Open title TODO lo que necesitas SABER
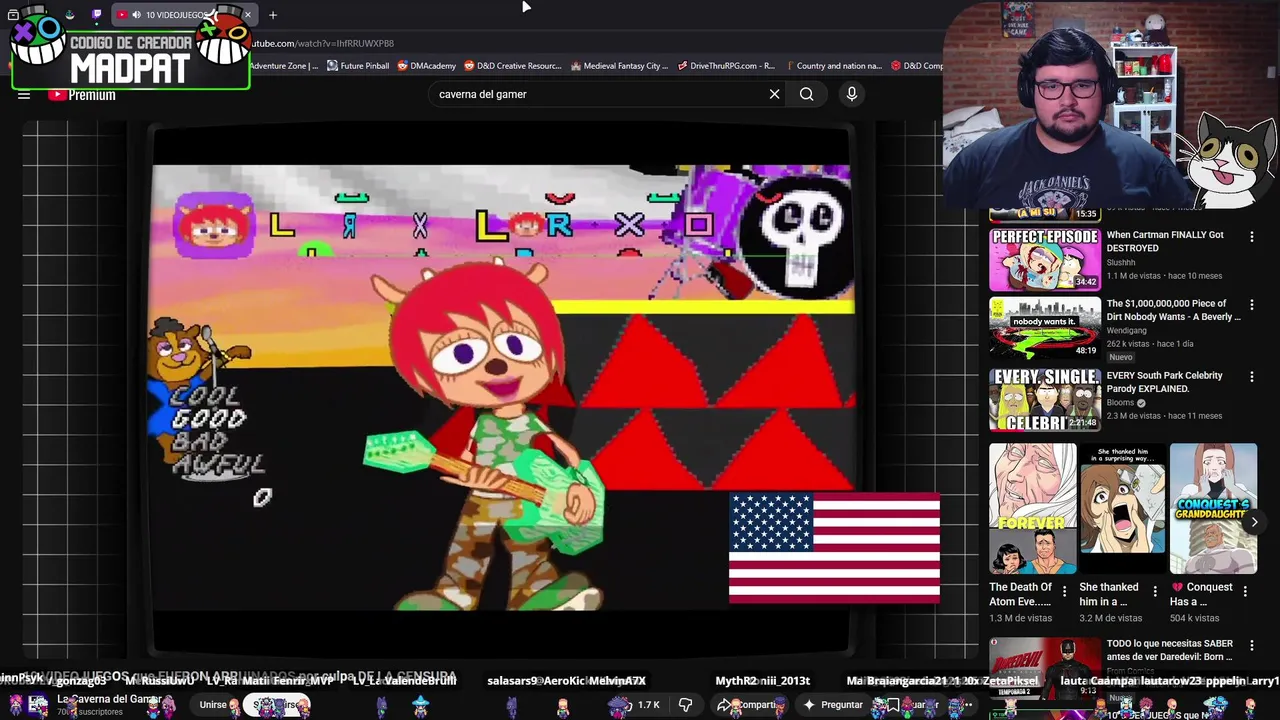Screen dimensions: 1280x720 click(1169, 649)
